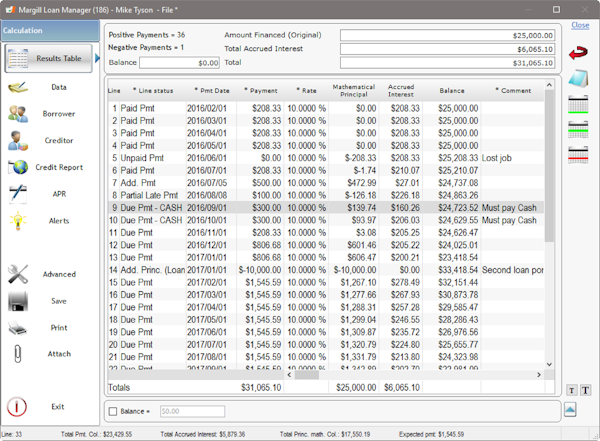The image size is (600, 441).
Task: Open the notepad icon on right
Action: tap(578, 79)
